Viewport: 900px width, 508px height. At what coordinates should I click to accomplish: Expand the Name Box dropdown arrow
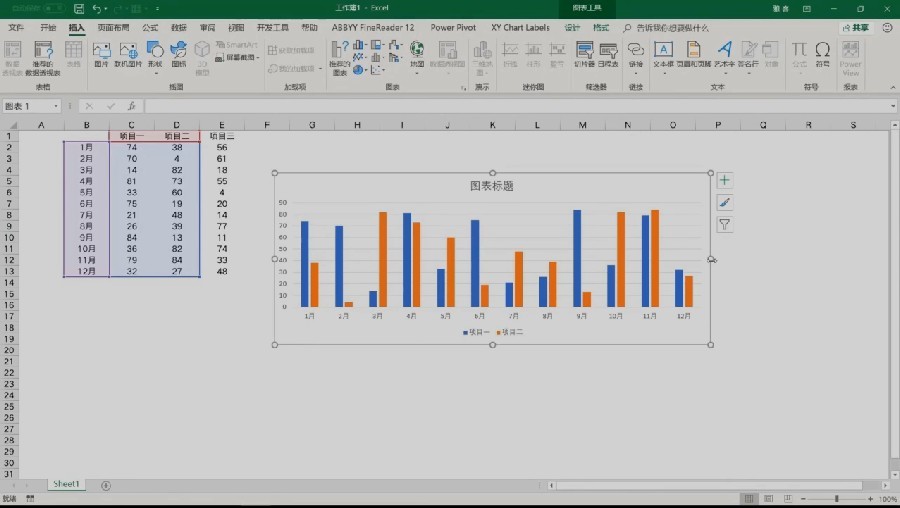[56, 106]
